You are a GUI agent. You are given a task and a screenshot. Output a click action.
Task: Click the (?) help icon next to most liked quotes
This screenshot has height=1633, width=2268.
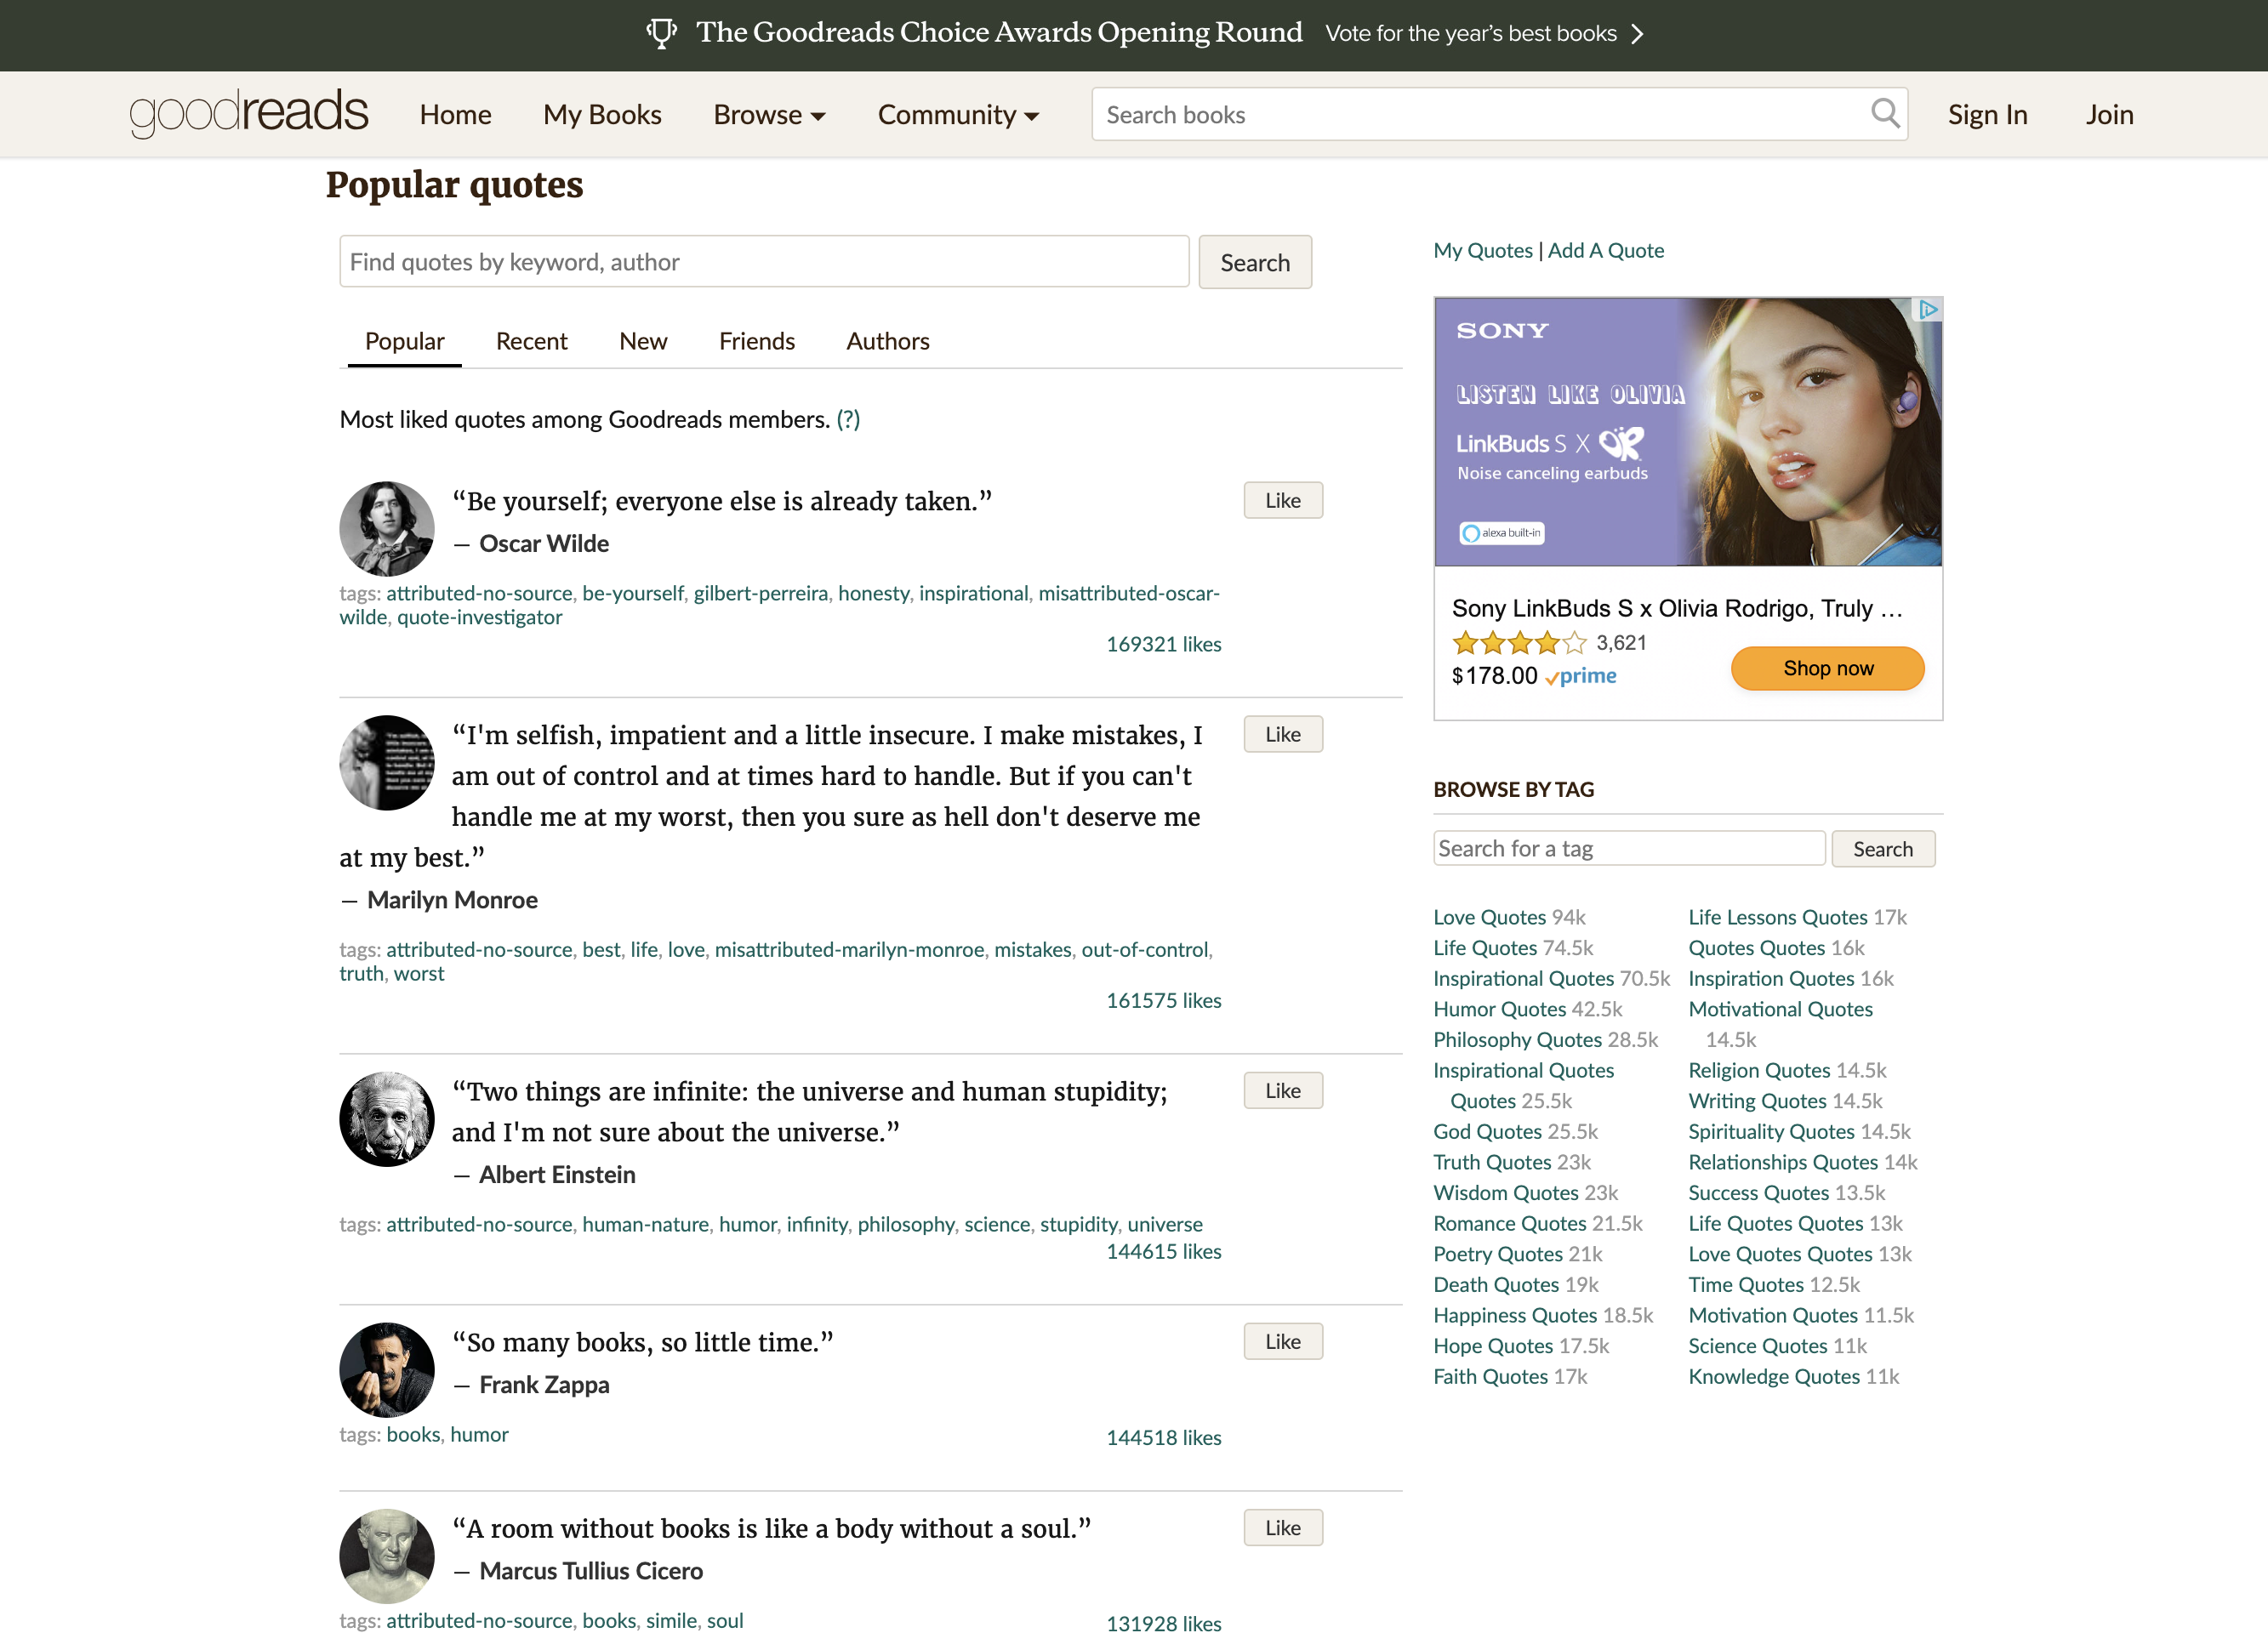847,420
